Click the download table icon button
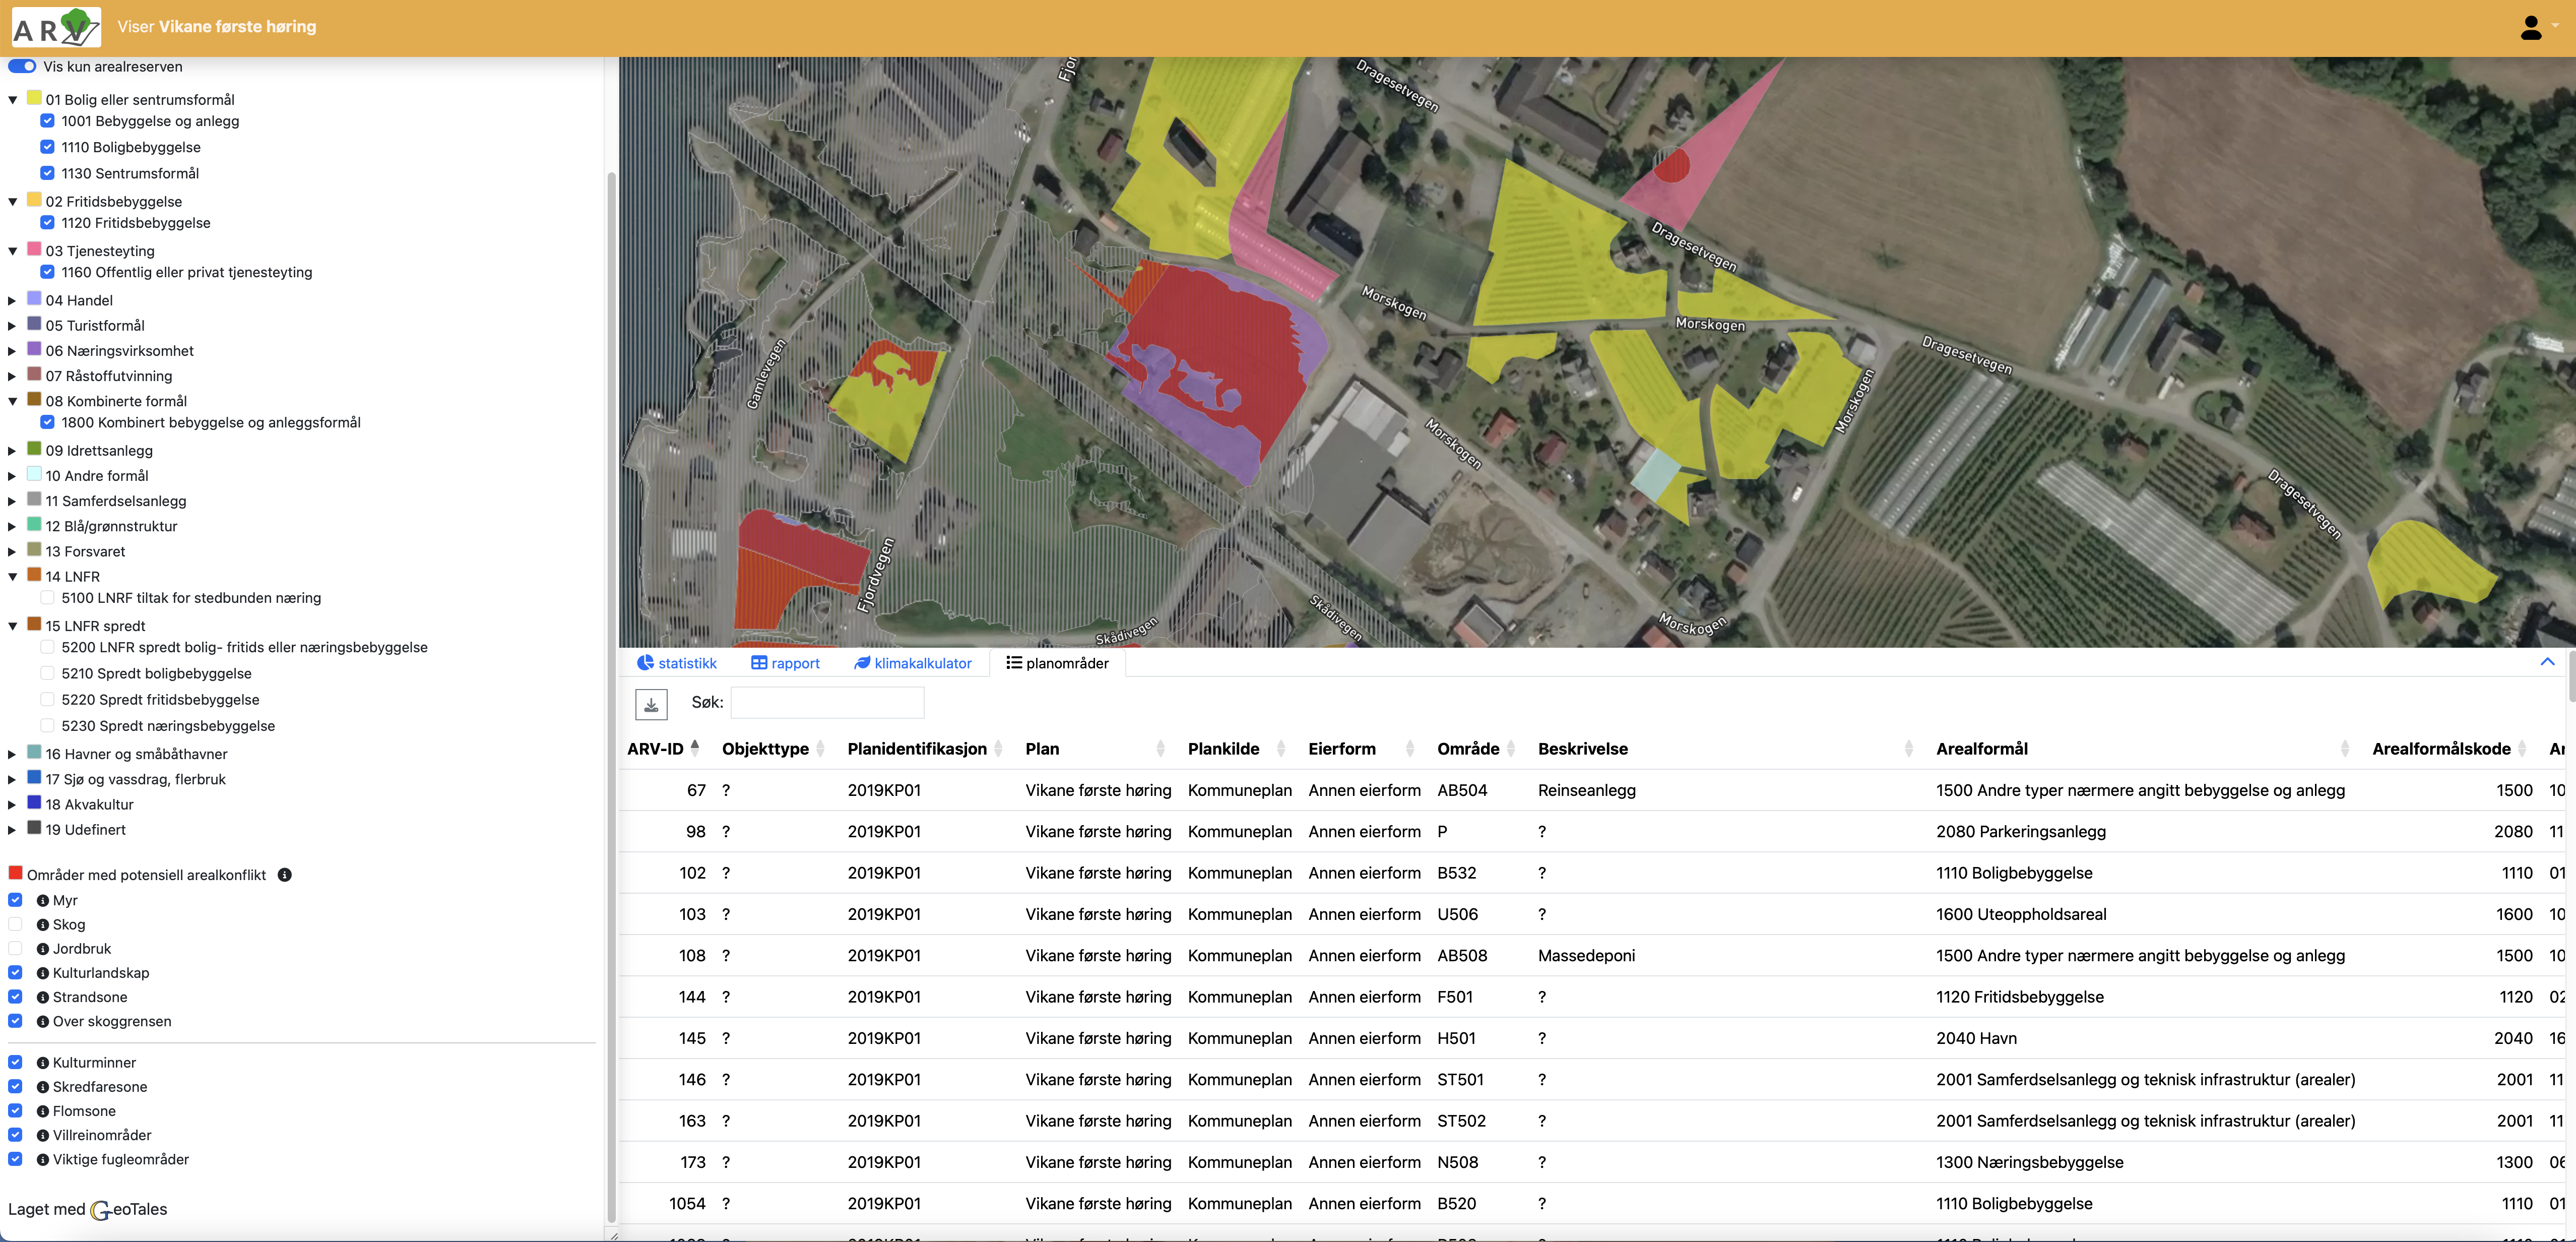This screenshot has width=2576, height=1242. coord(651,704)
